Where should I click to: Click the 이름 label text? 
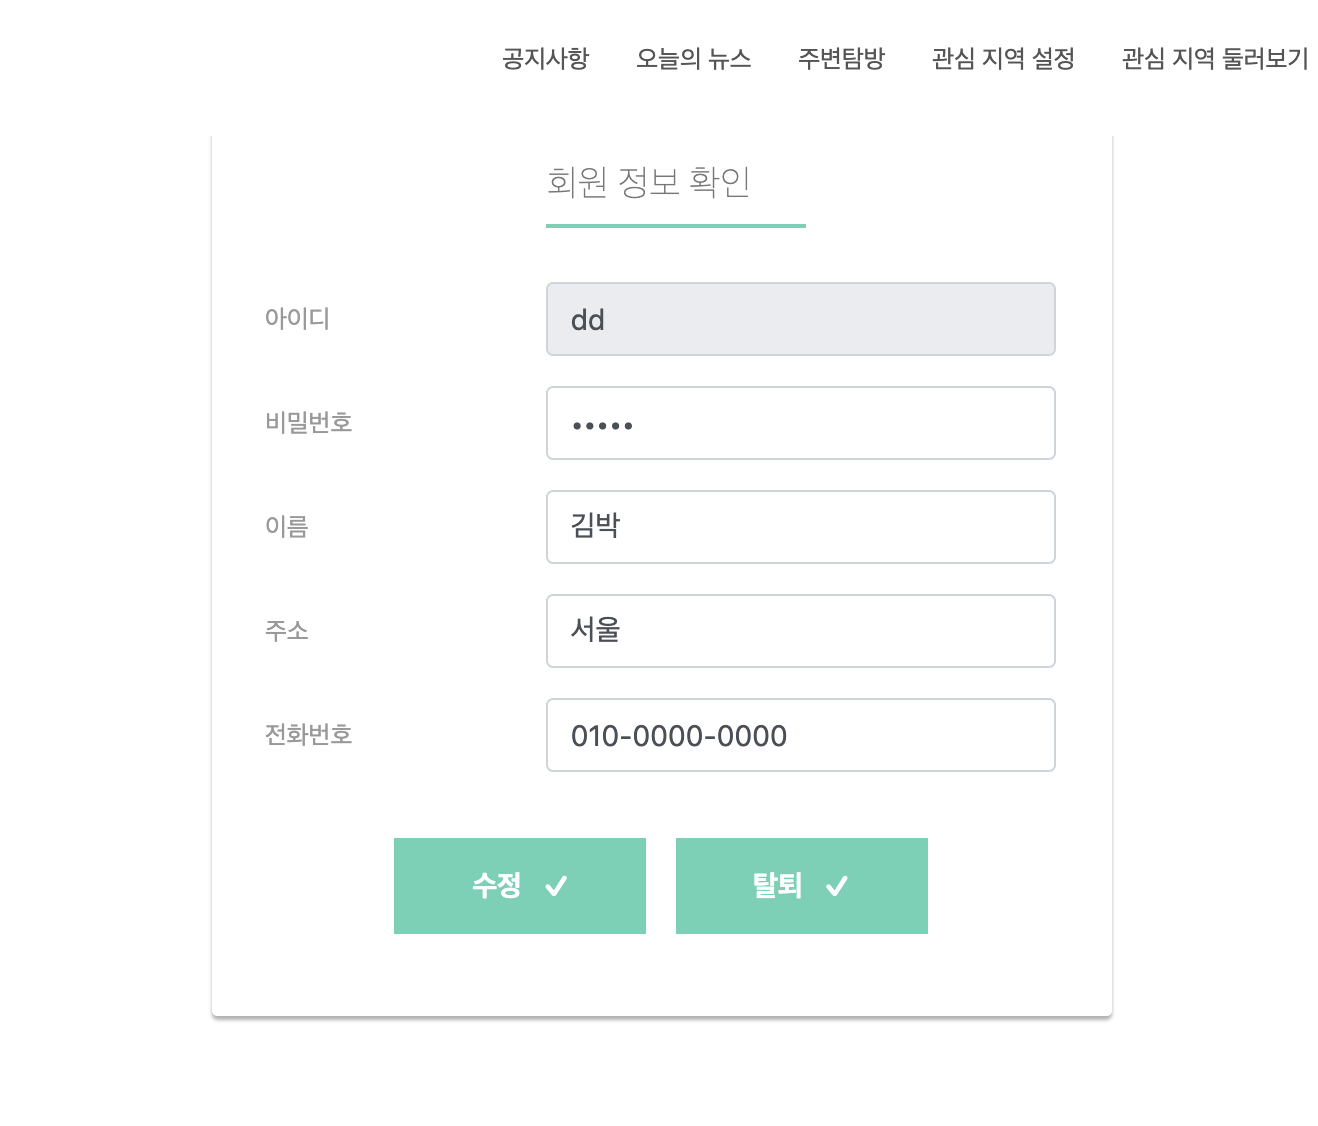287,527
